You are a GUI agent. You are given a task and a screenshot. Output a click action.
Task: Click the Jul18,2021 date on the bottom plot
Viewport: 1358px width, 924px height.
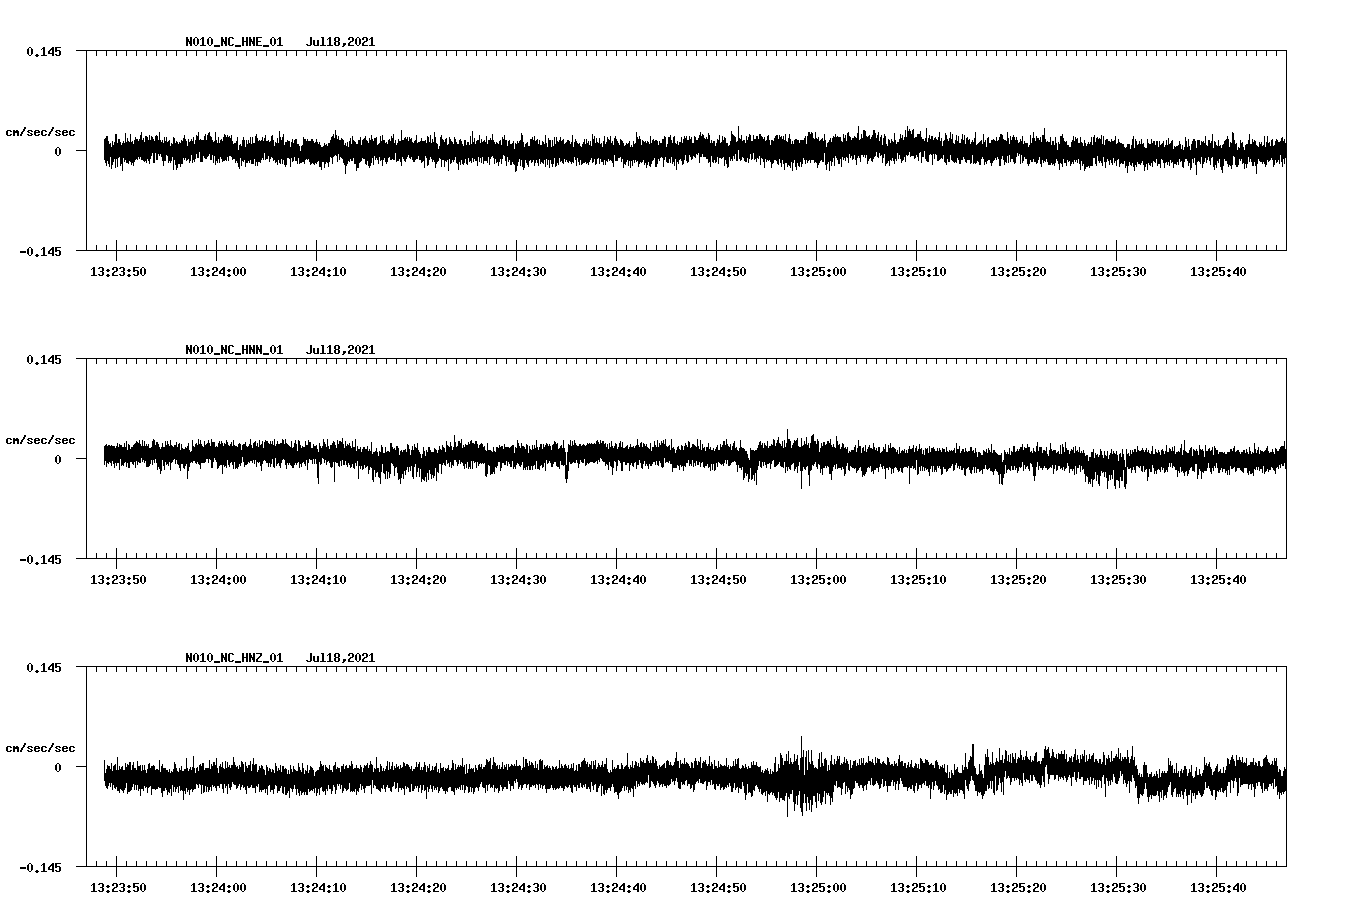point(340,657)
